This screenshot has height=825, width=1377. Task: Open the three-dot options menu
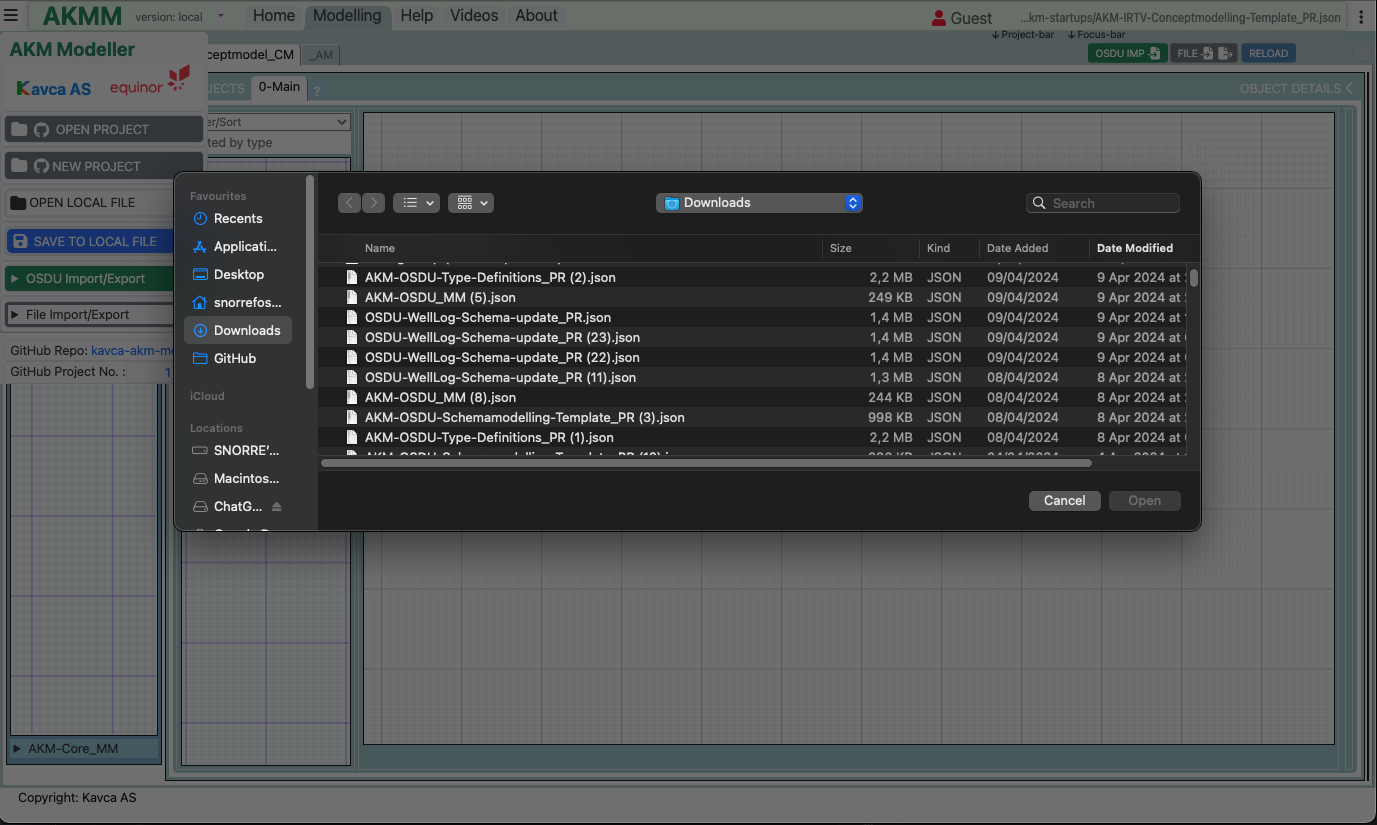click(1361, 17)
